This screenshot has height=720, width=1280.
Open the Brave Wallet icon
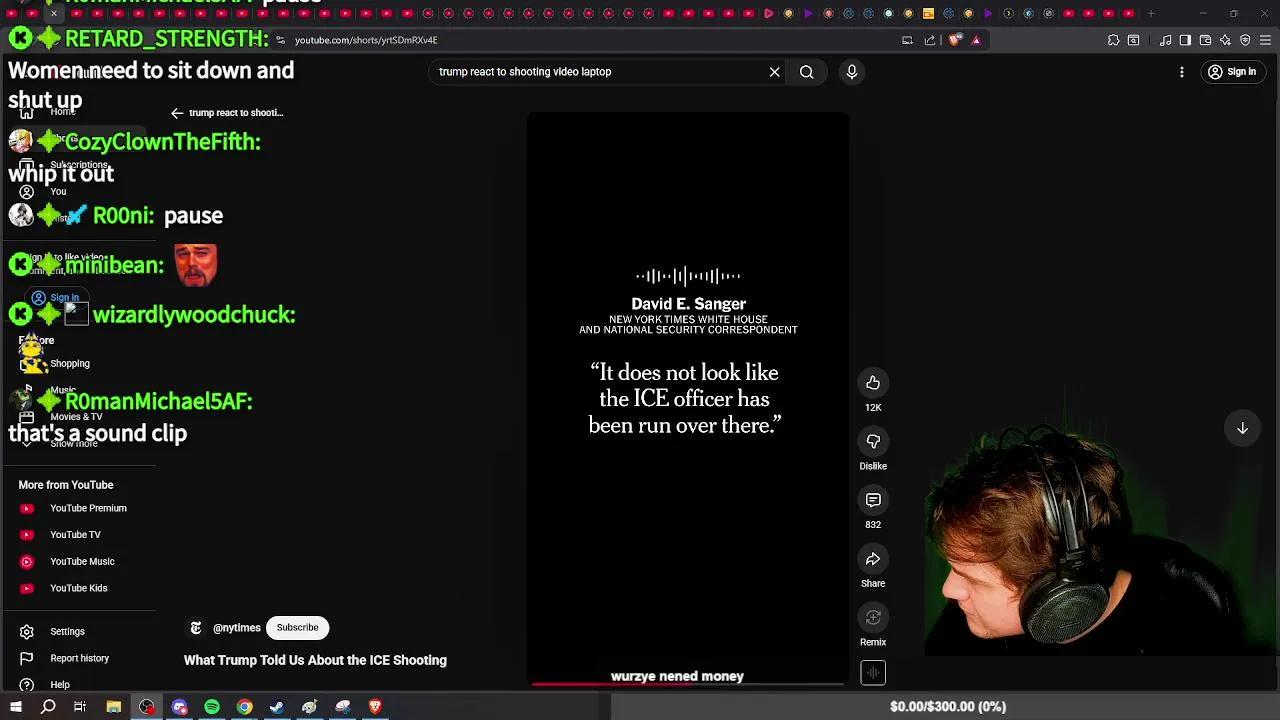point(1205,40)
